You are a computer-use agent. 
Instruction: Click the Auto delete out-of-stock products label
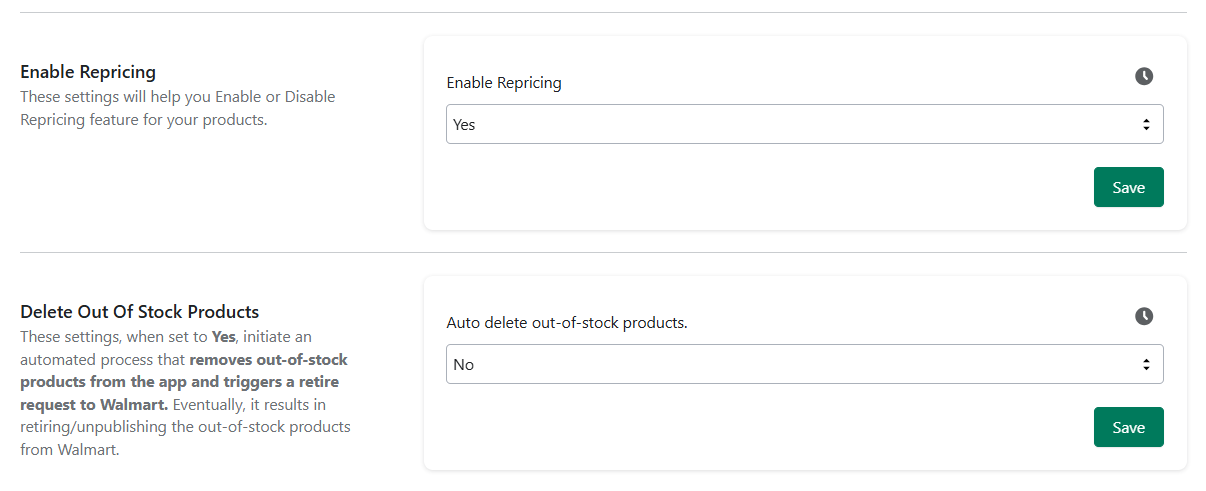pos(567,323)
